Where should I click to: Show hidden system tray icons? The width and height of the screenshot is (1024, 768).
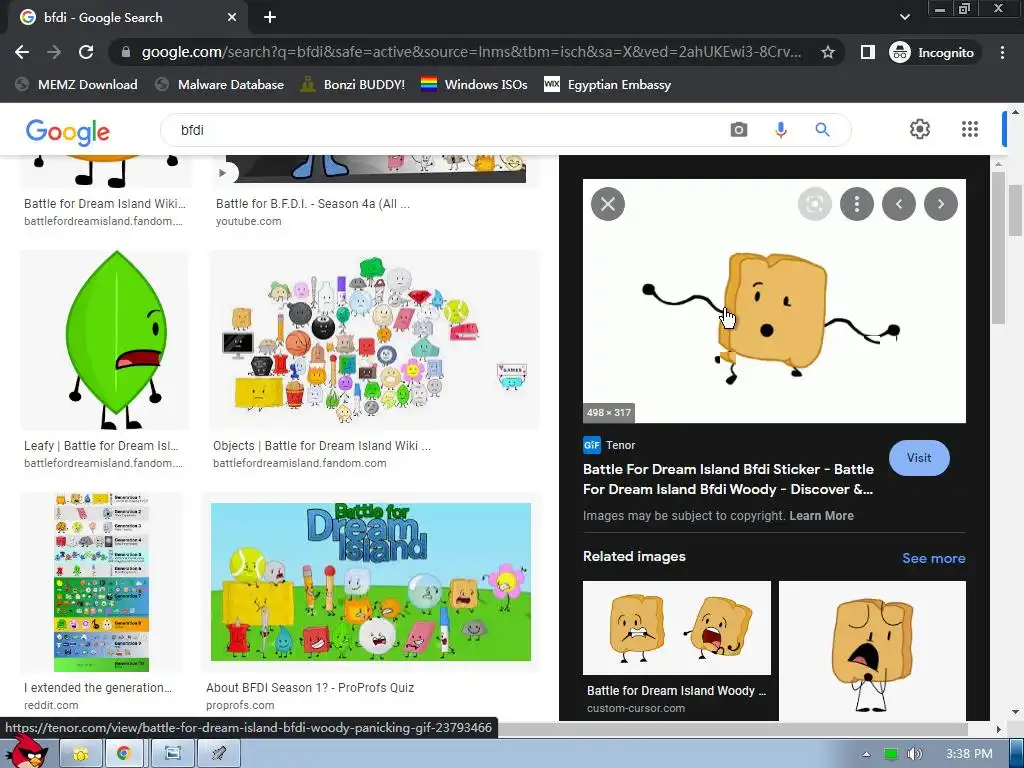866,754
